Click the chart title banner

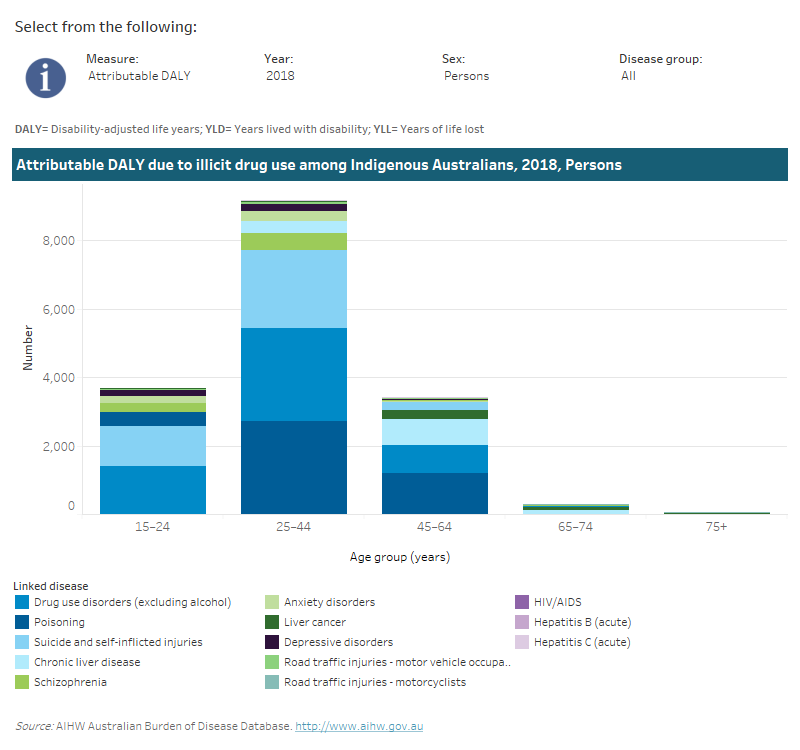400,164
